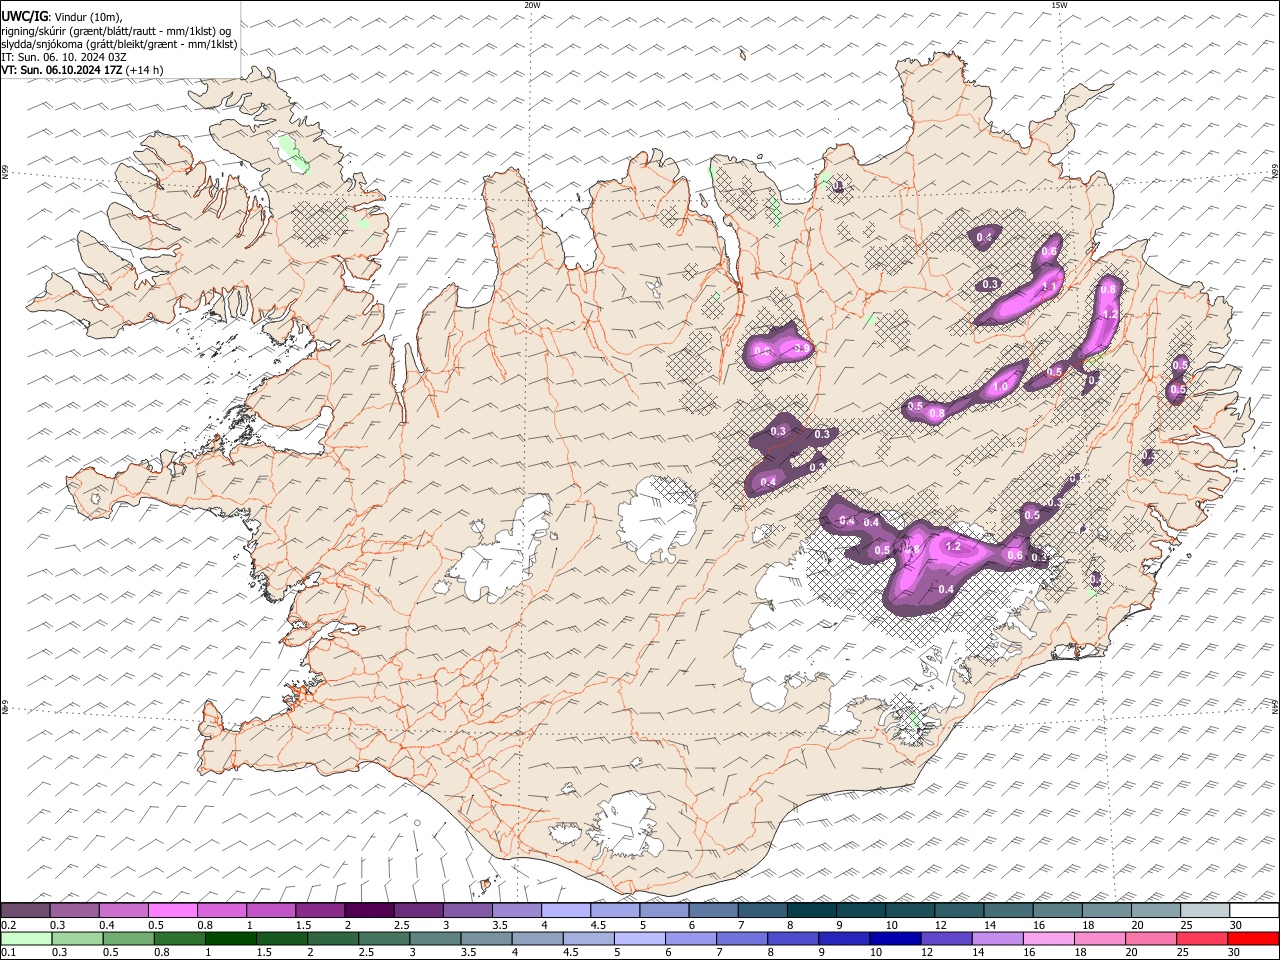Select the upper-row swatch labeled 1.5
Viewport: 1280px width, 960px height.
[319, 910]
